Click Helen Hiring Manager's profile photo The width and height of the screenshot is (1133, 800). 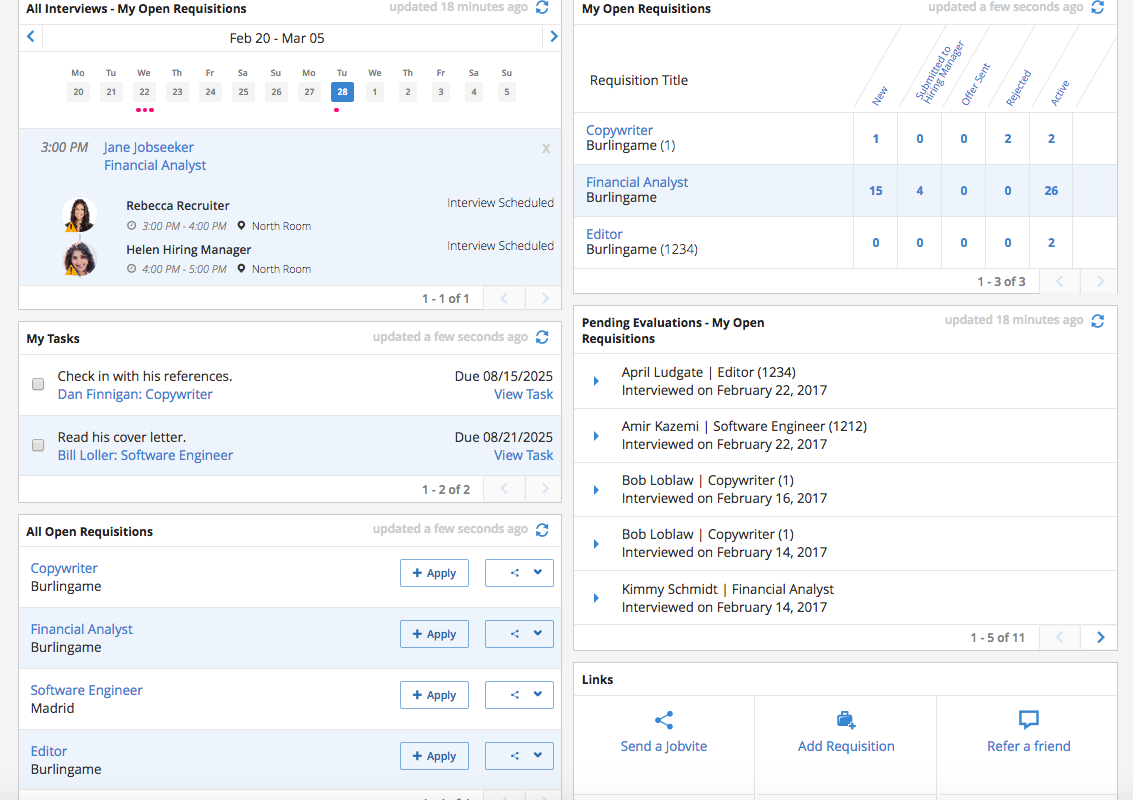[x=79, y=259]
